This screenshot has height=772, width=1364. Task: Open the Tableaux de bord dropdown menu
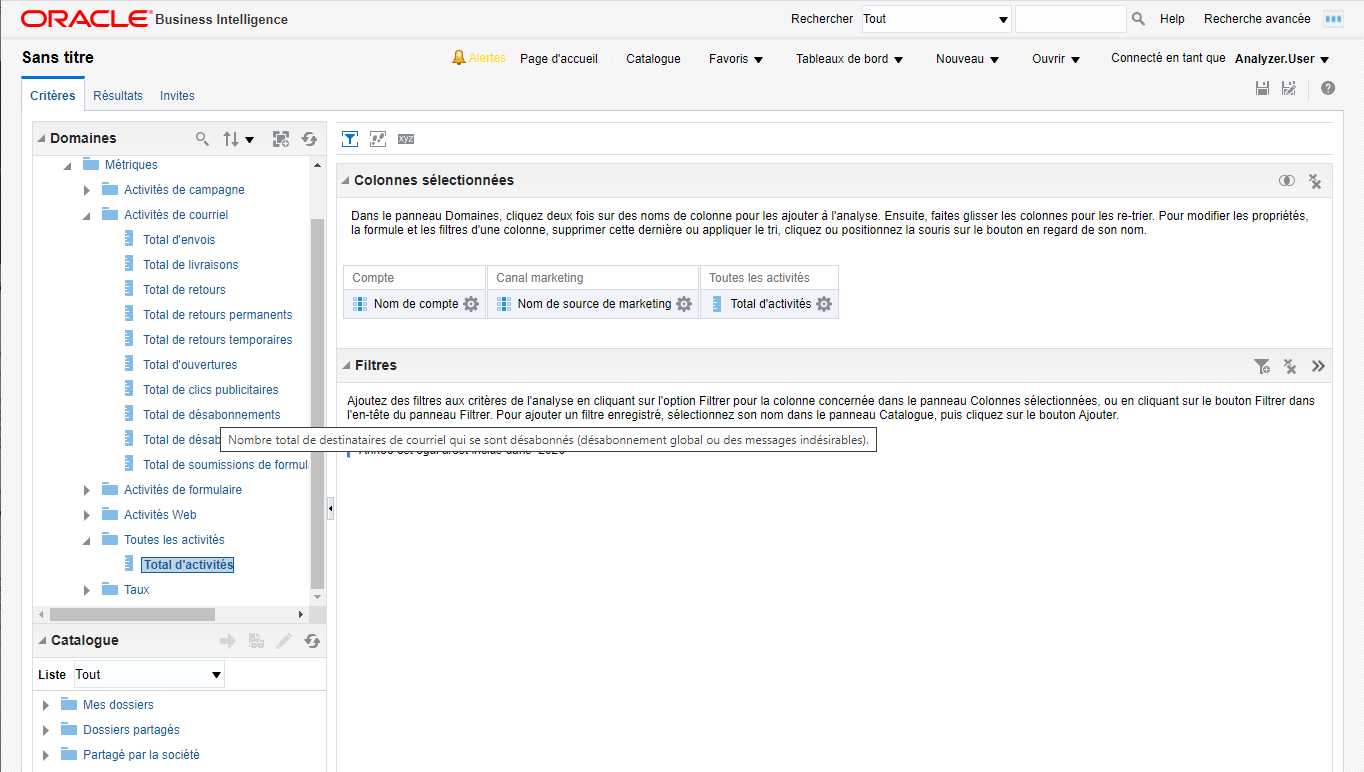click(849, 59)
